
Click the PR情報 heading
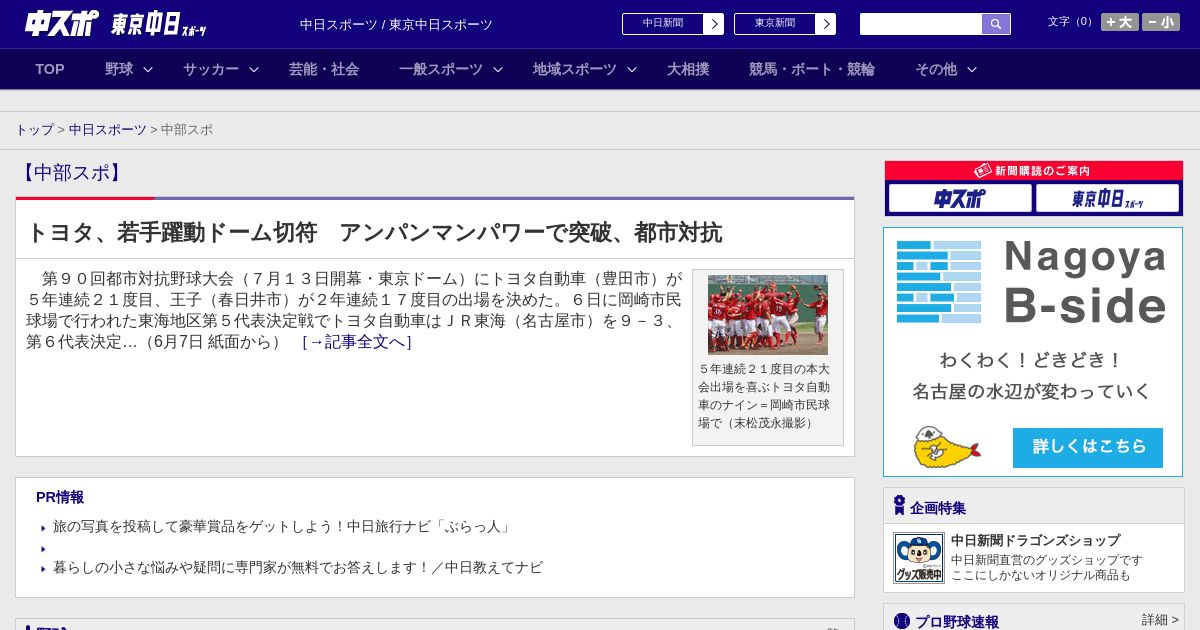click(x=60, y=497)
